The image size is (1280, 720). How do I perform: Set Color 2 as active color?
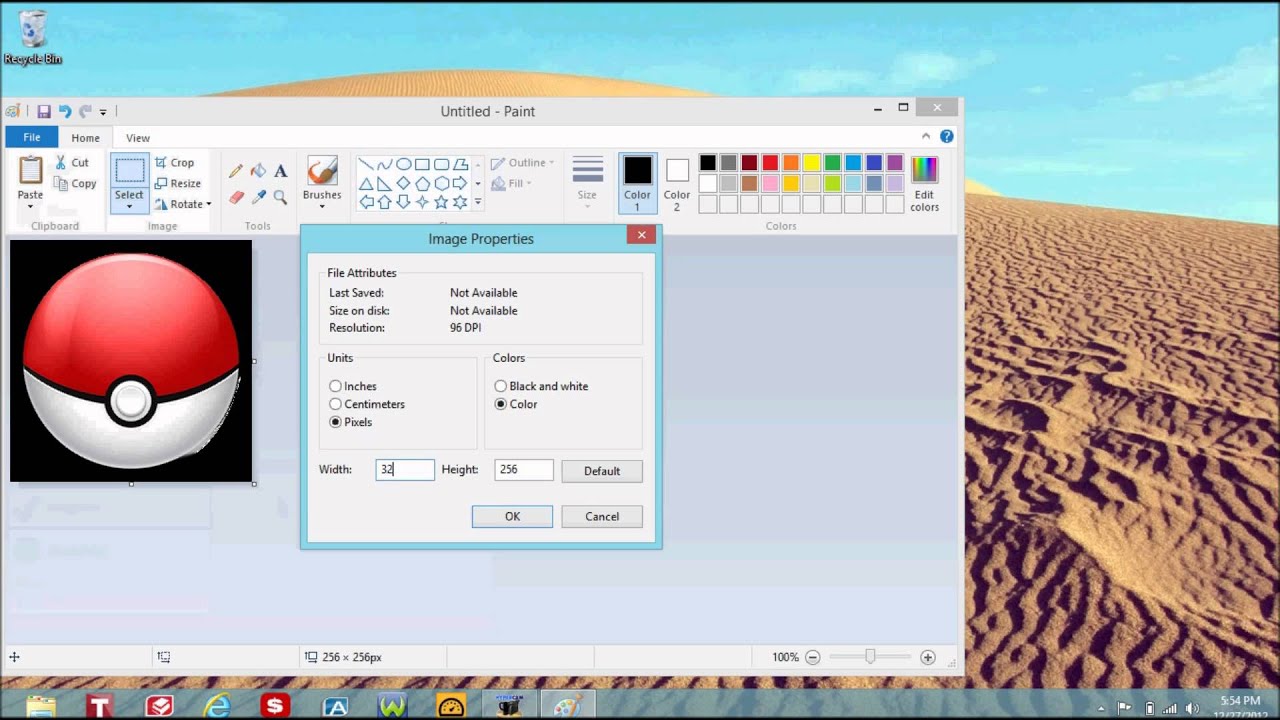[677, 183]
